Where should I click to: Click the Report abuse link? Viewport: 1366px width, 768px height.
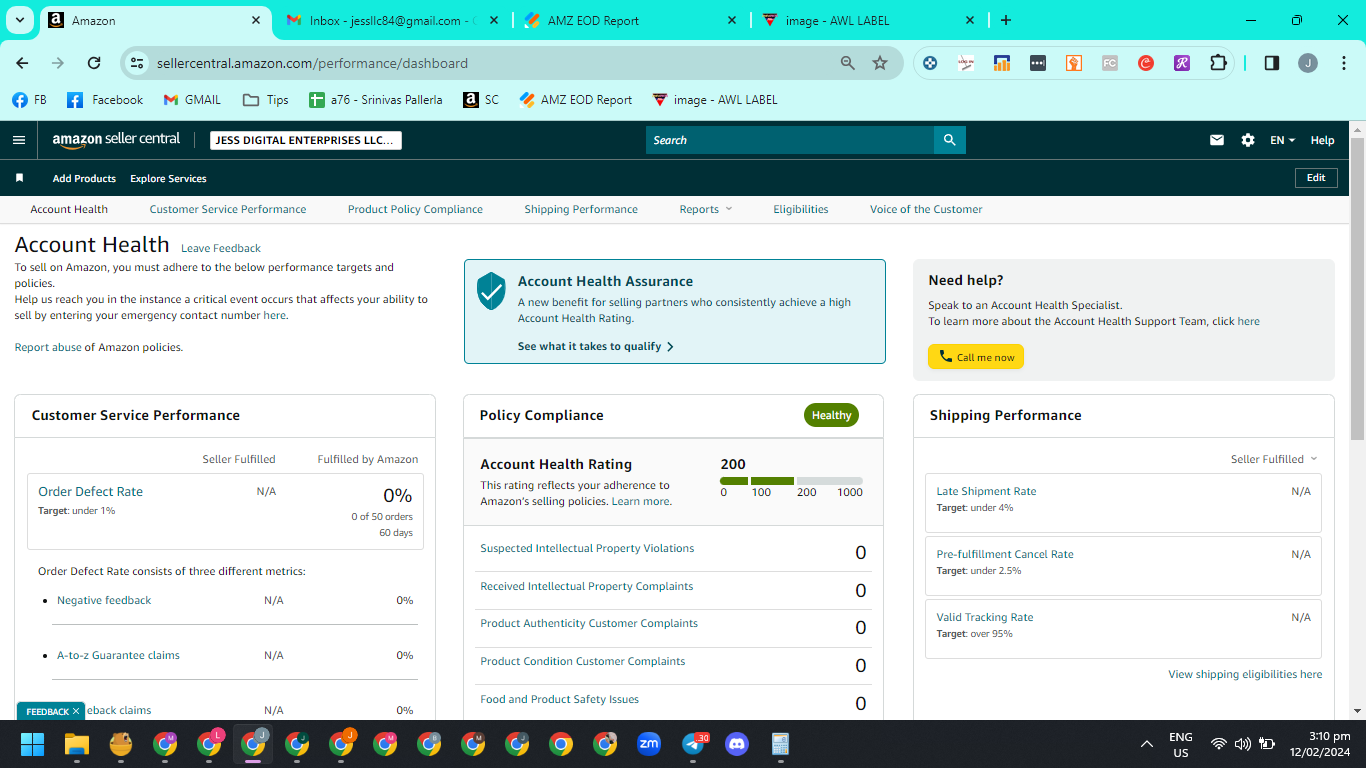click(x=48, y=347)
